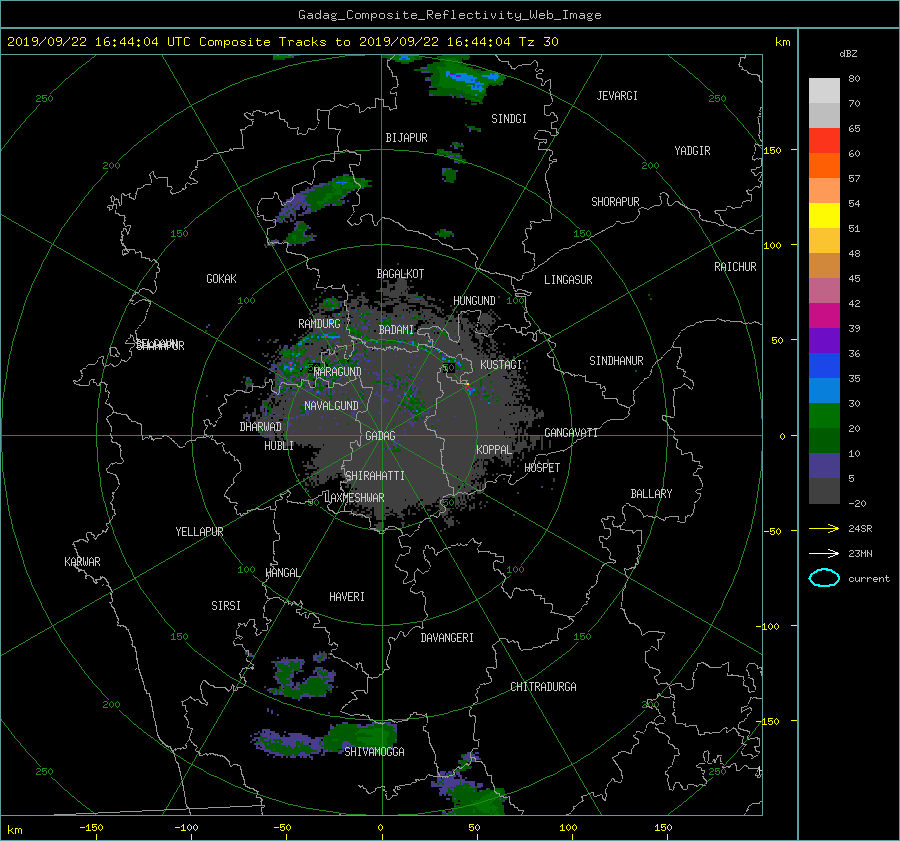Click the -150 tick on bottom km axis
The image size is (900, 841).
91,828
